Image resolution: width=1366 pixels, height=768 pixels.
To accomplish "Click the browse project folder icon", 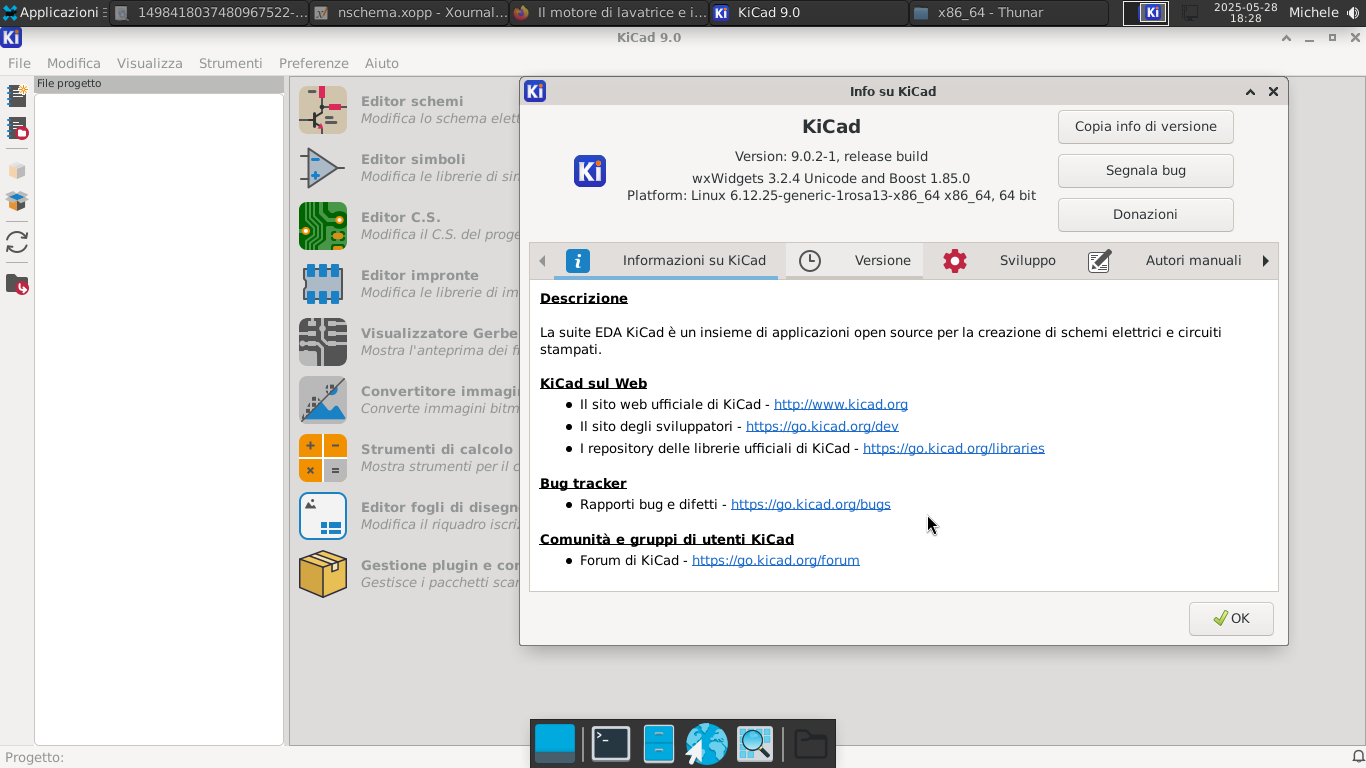I will [17, 285].
